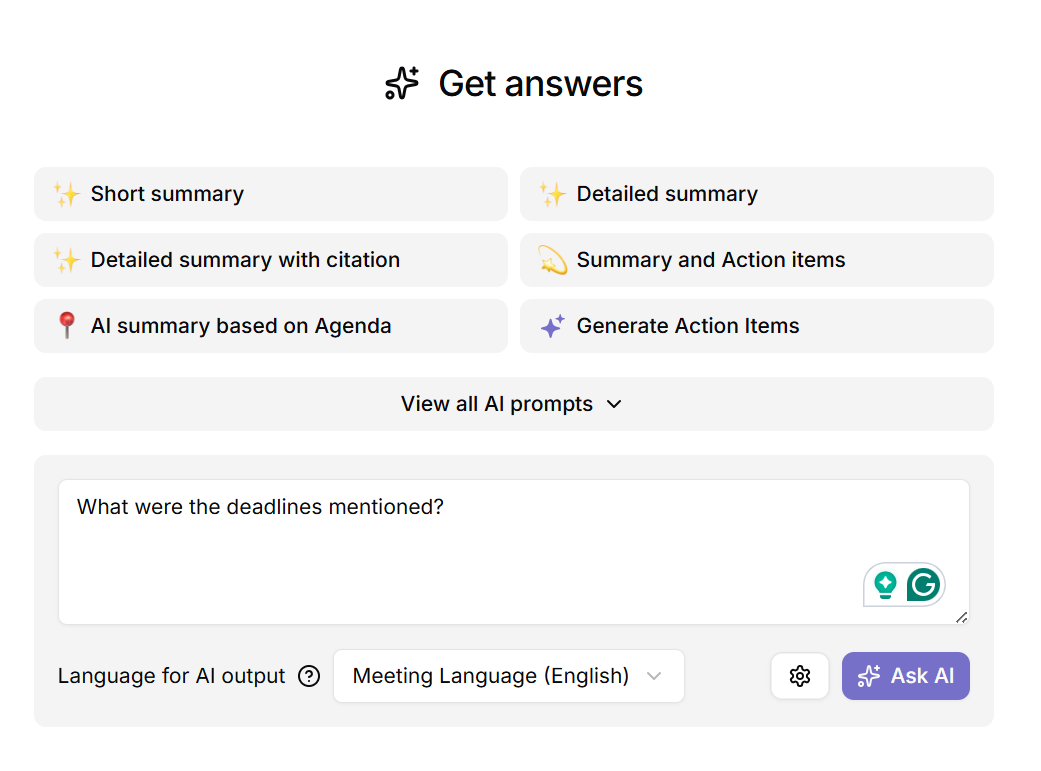Click the text box resize handle

[x=962, y=617]
